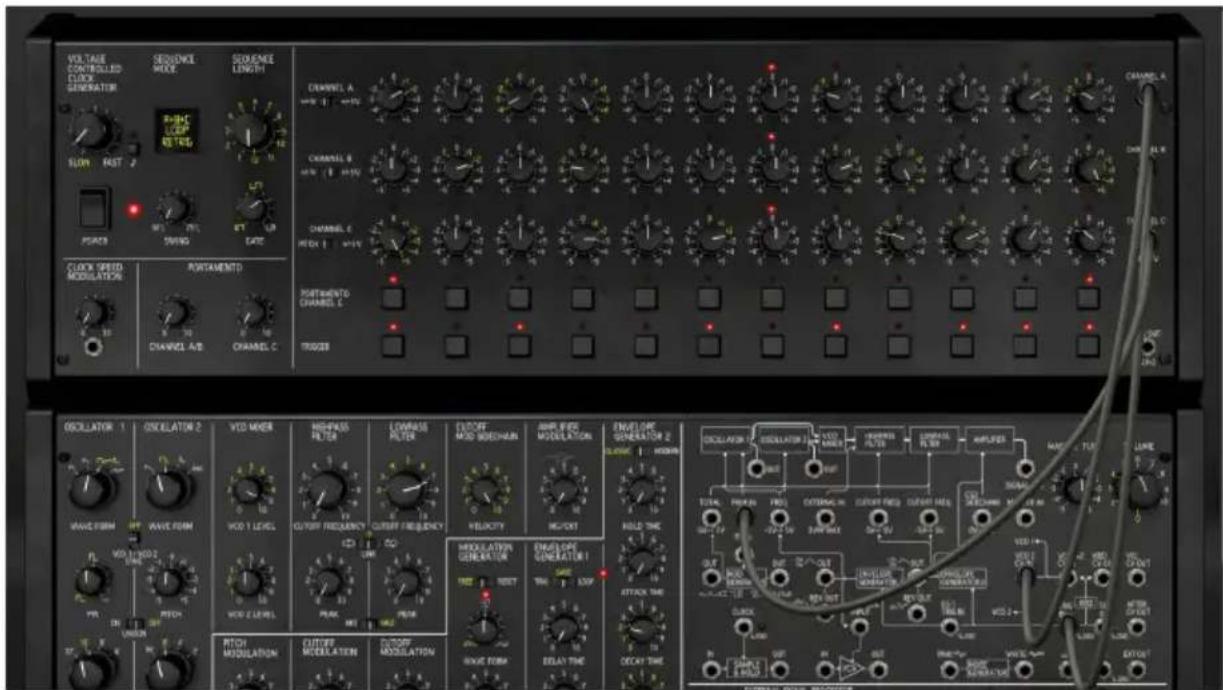
Task: Click last step Portamento Channel C button
Action: [1088, 297]
